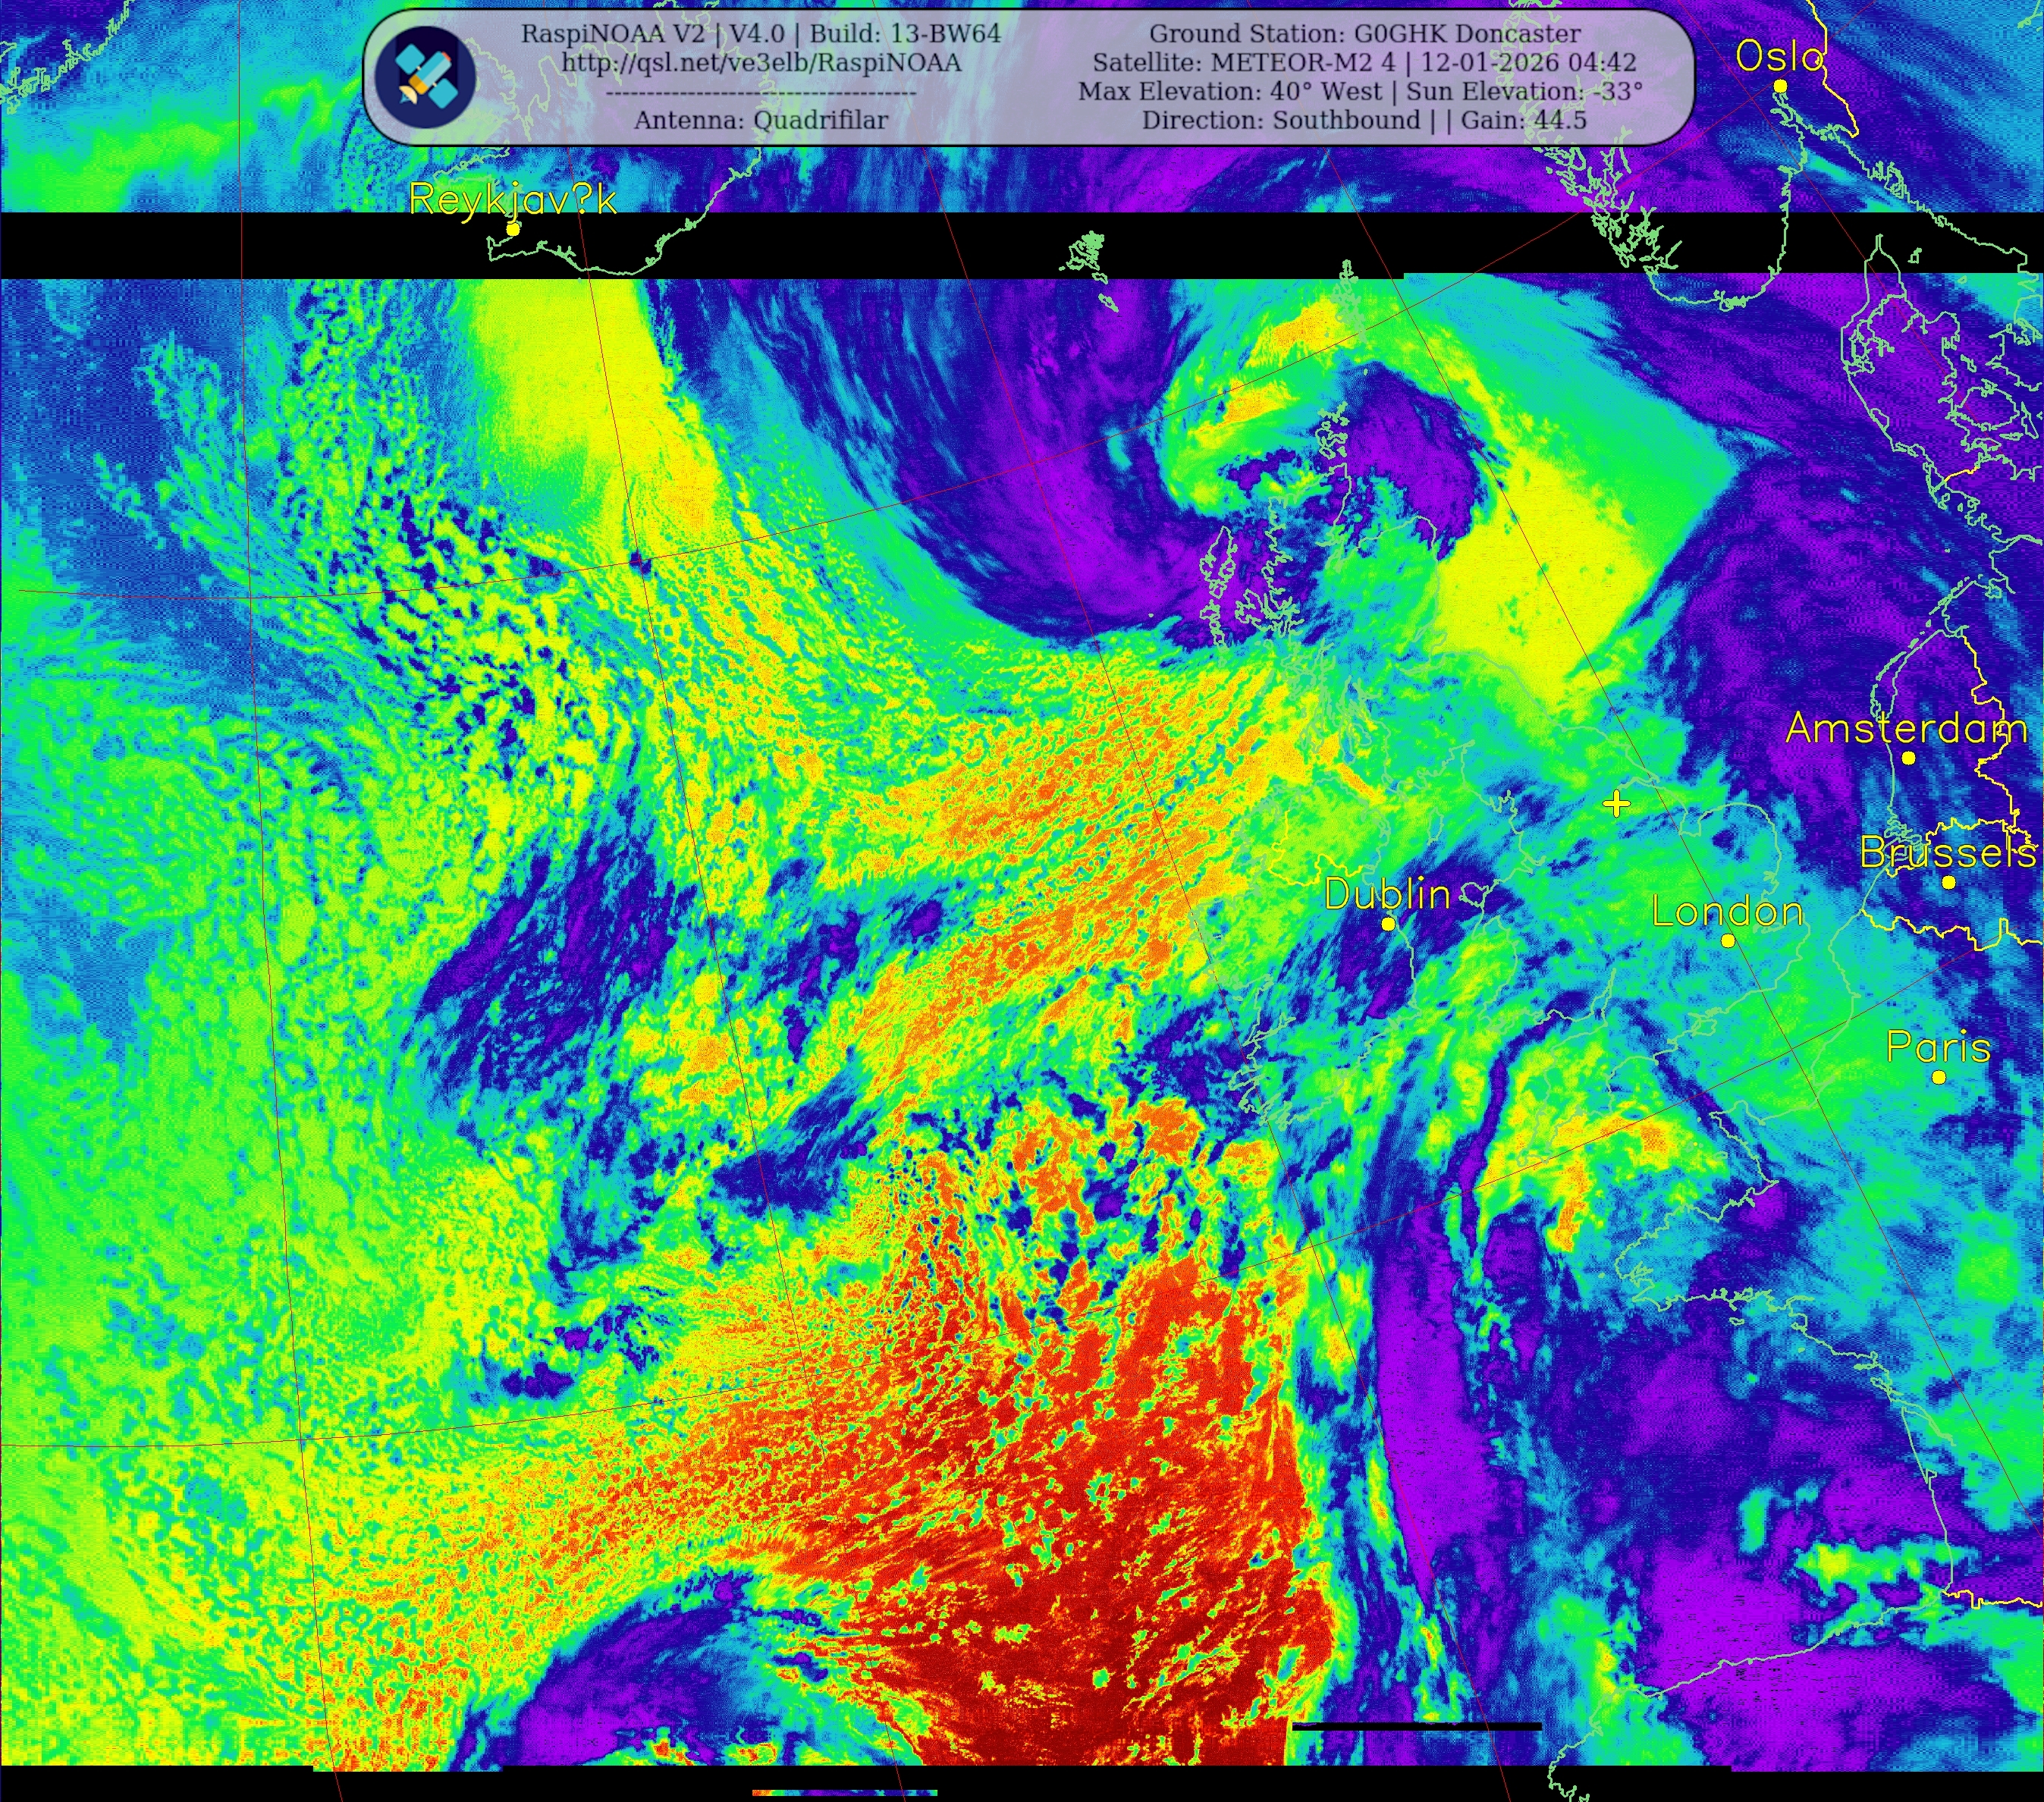Click the Amsterdam city marker dot

pyautogui.click(x=1908, y=758)
